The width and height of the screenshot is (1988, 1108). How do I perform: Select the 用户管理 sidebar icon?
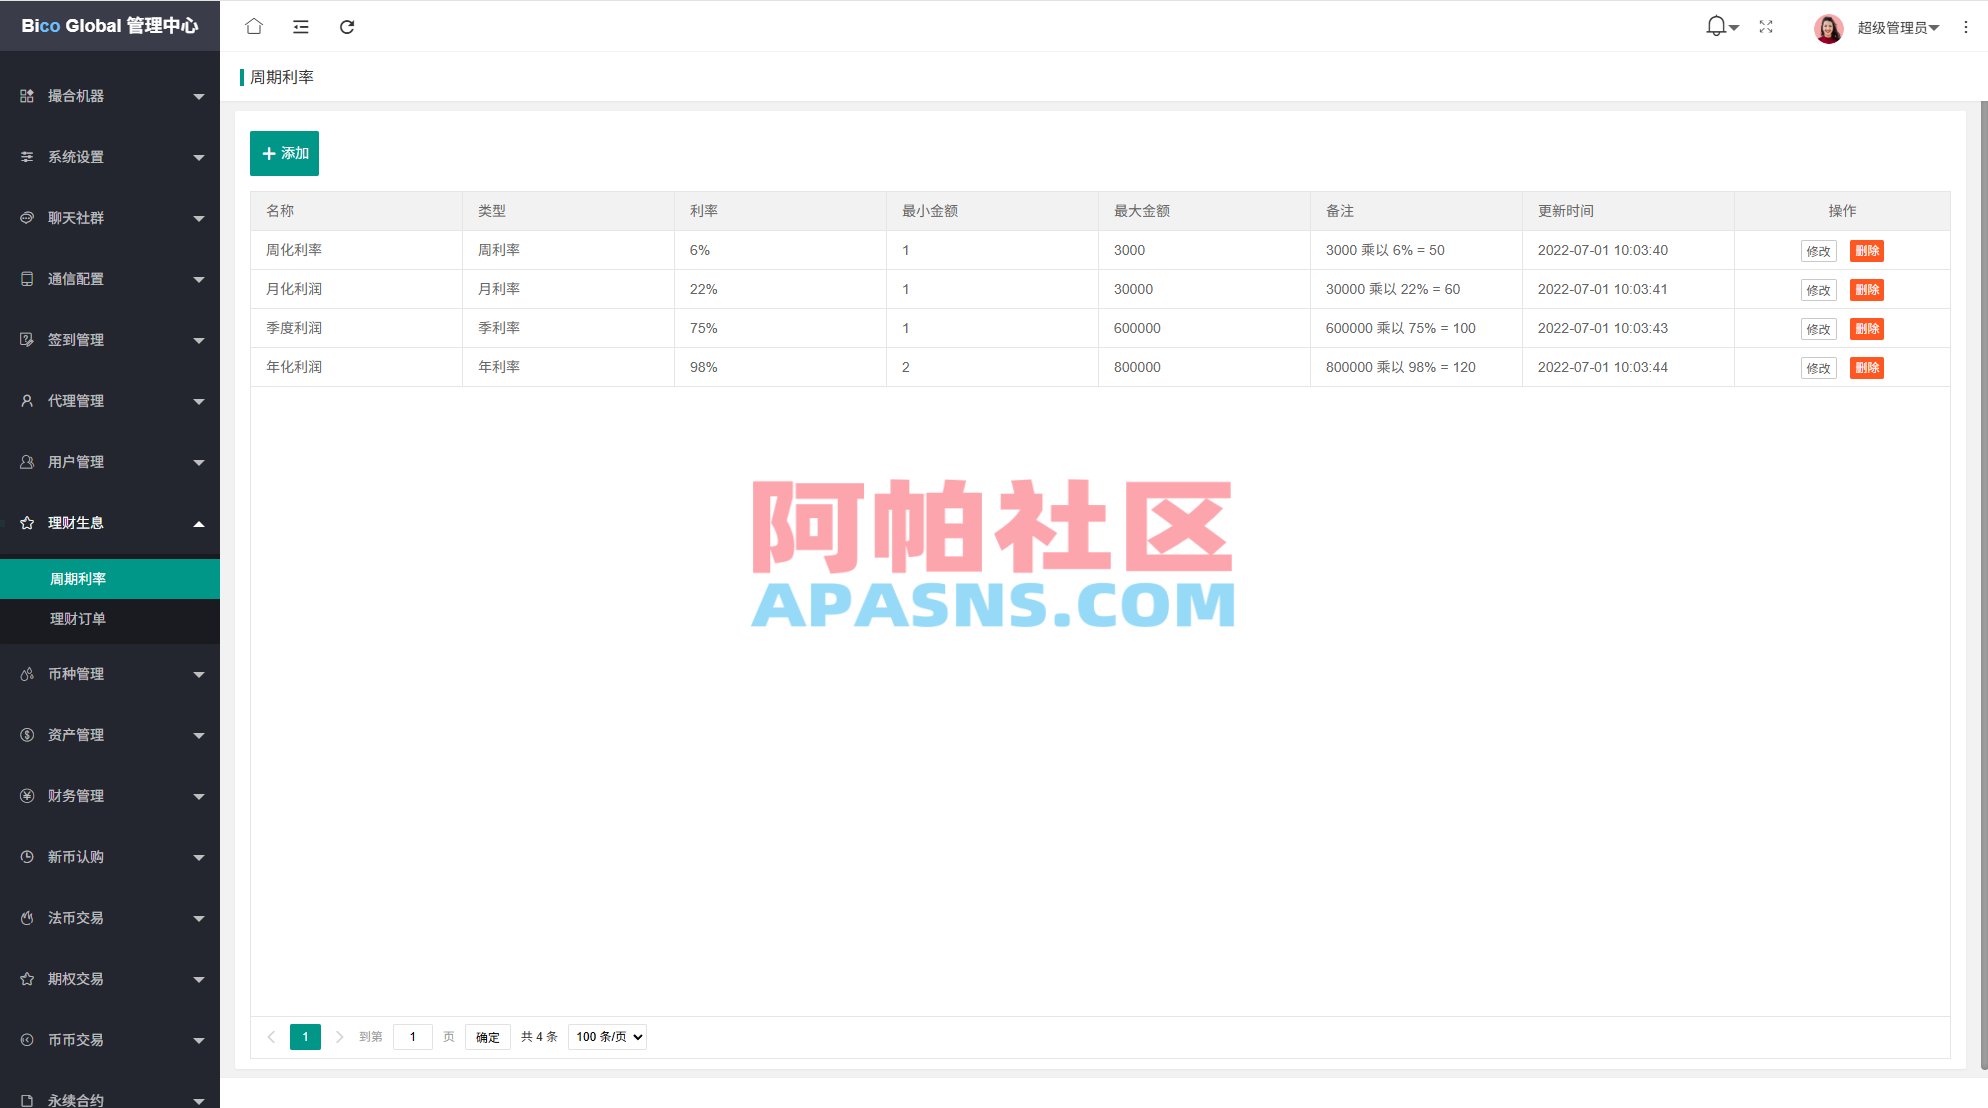(x=26, y=462)
